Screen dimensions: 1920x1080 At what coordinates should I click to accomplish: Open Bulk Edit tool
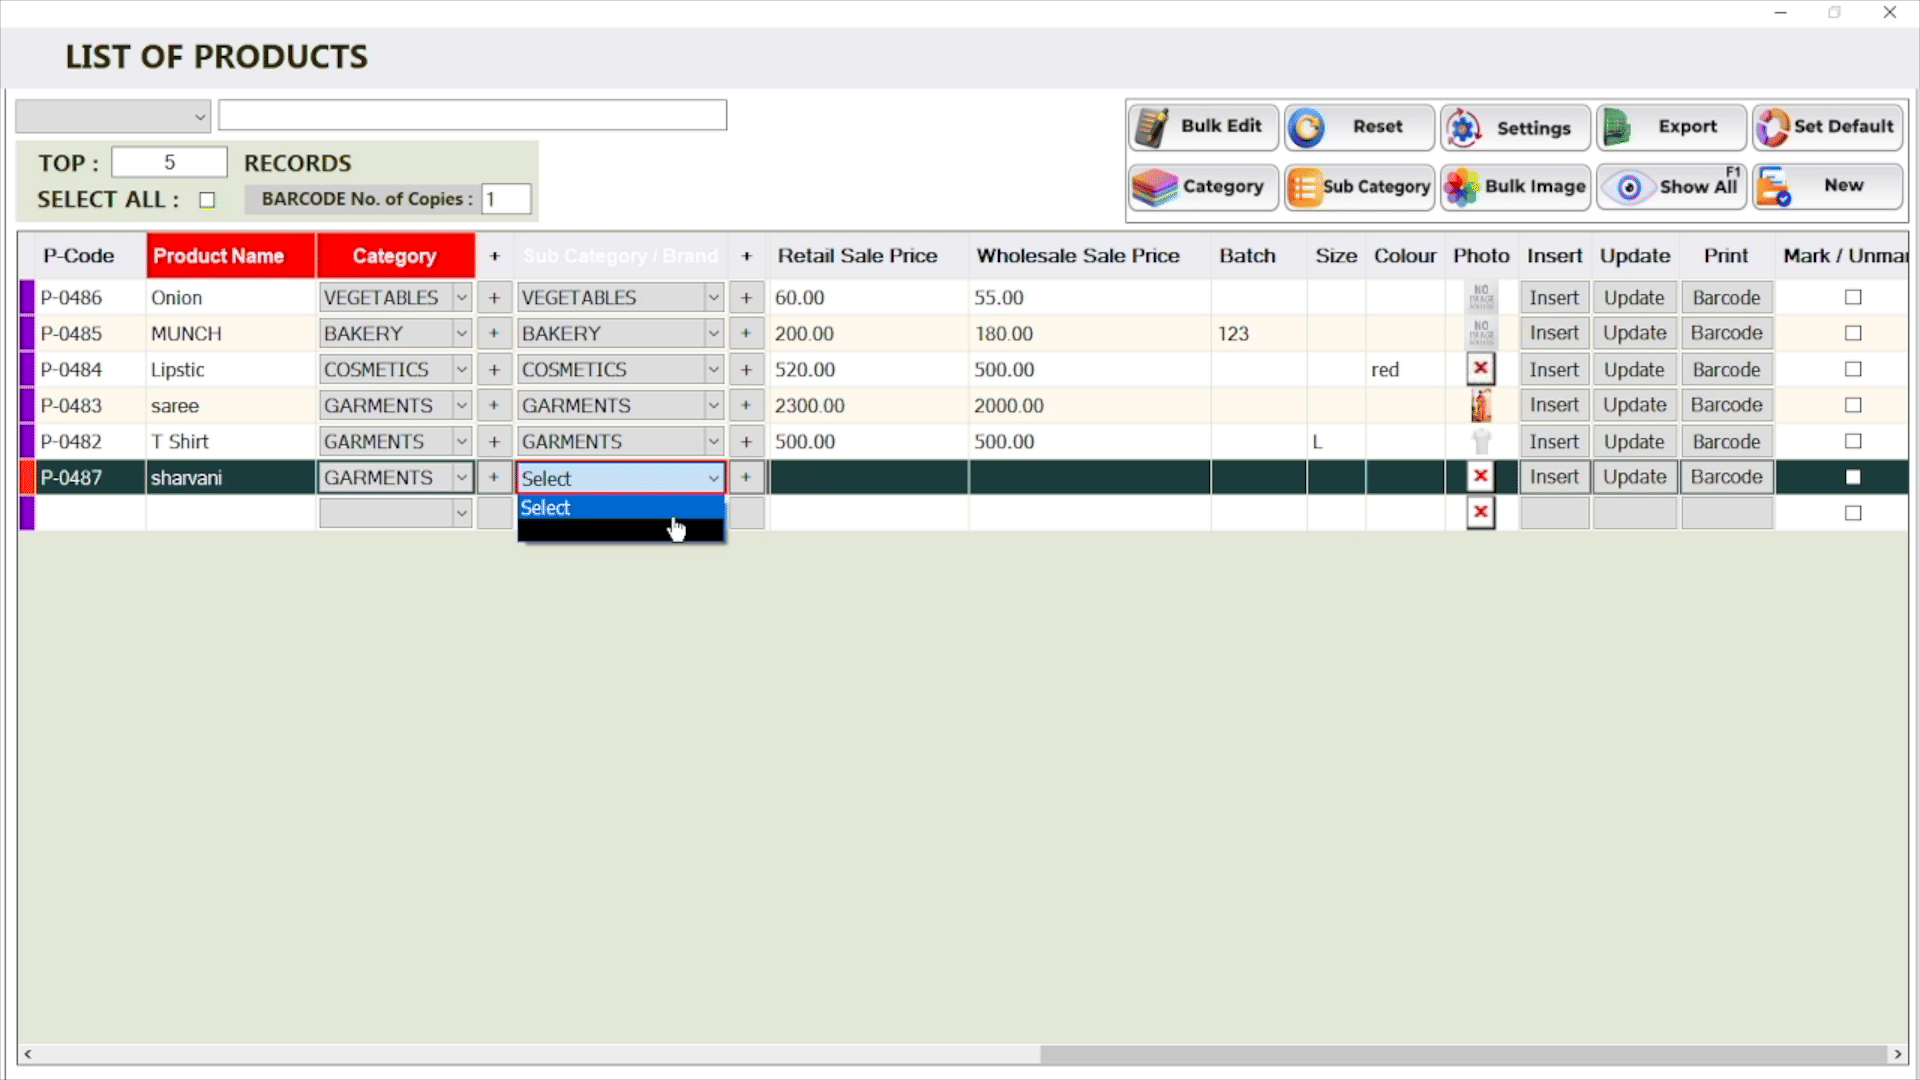(1203, 127)
